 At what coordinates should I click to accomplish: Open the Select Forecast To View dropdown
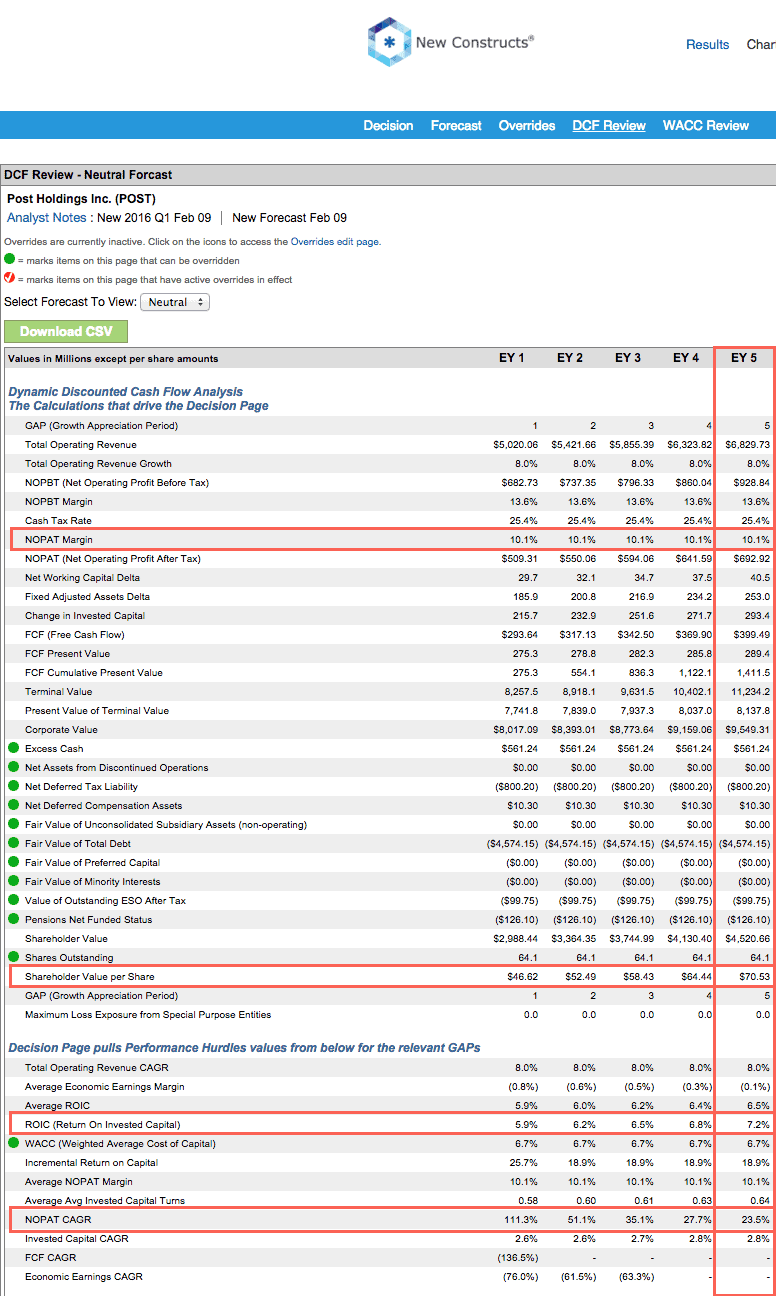point(175,302)
